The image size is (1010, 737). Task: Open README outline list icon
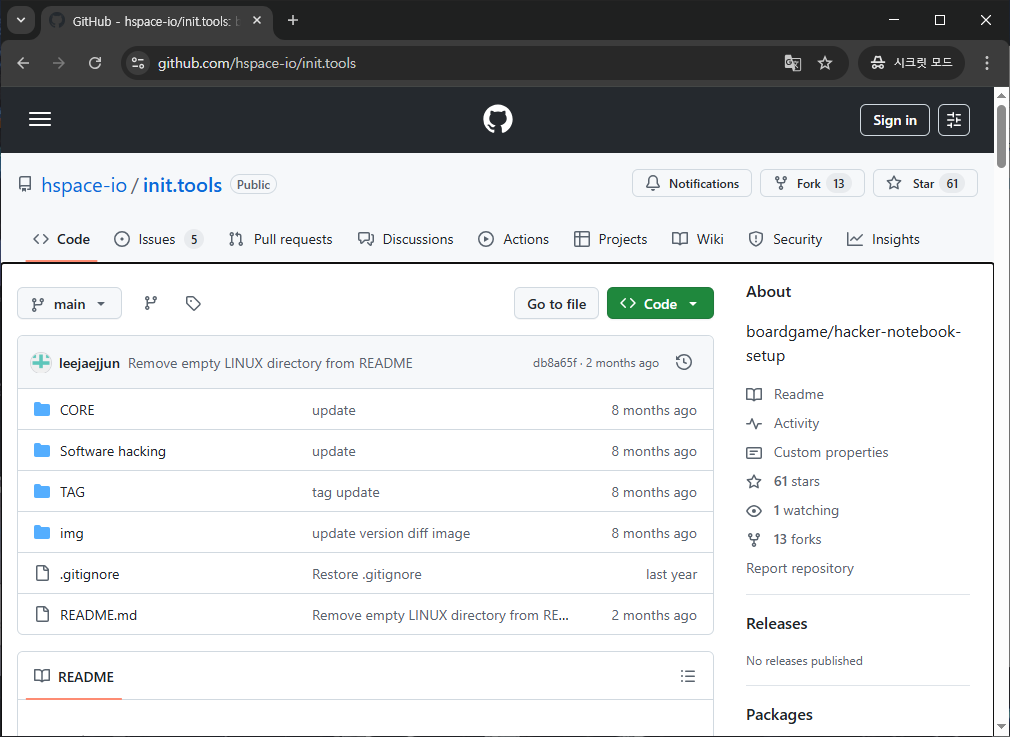pyautogui.click(x=688, y=677)
